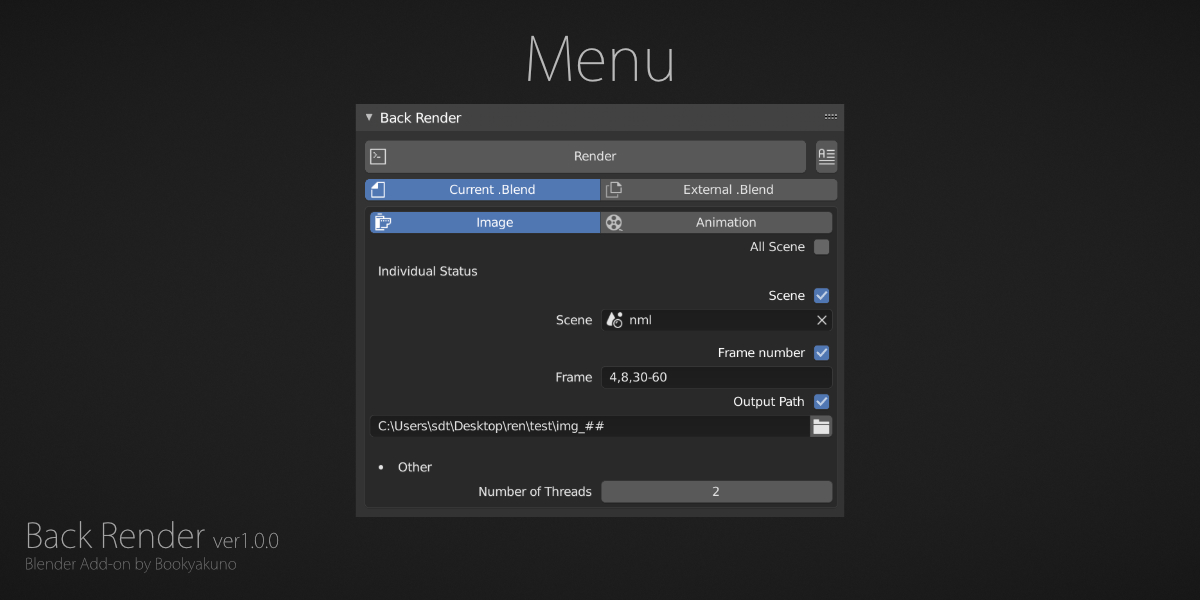Screen dimensions: 1200x600
Task: Disable the Frame number checkbox
Action: (821, 352)
